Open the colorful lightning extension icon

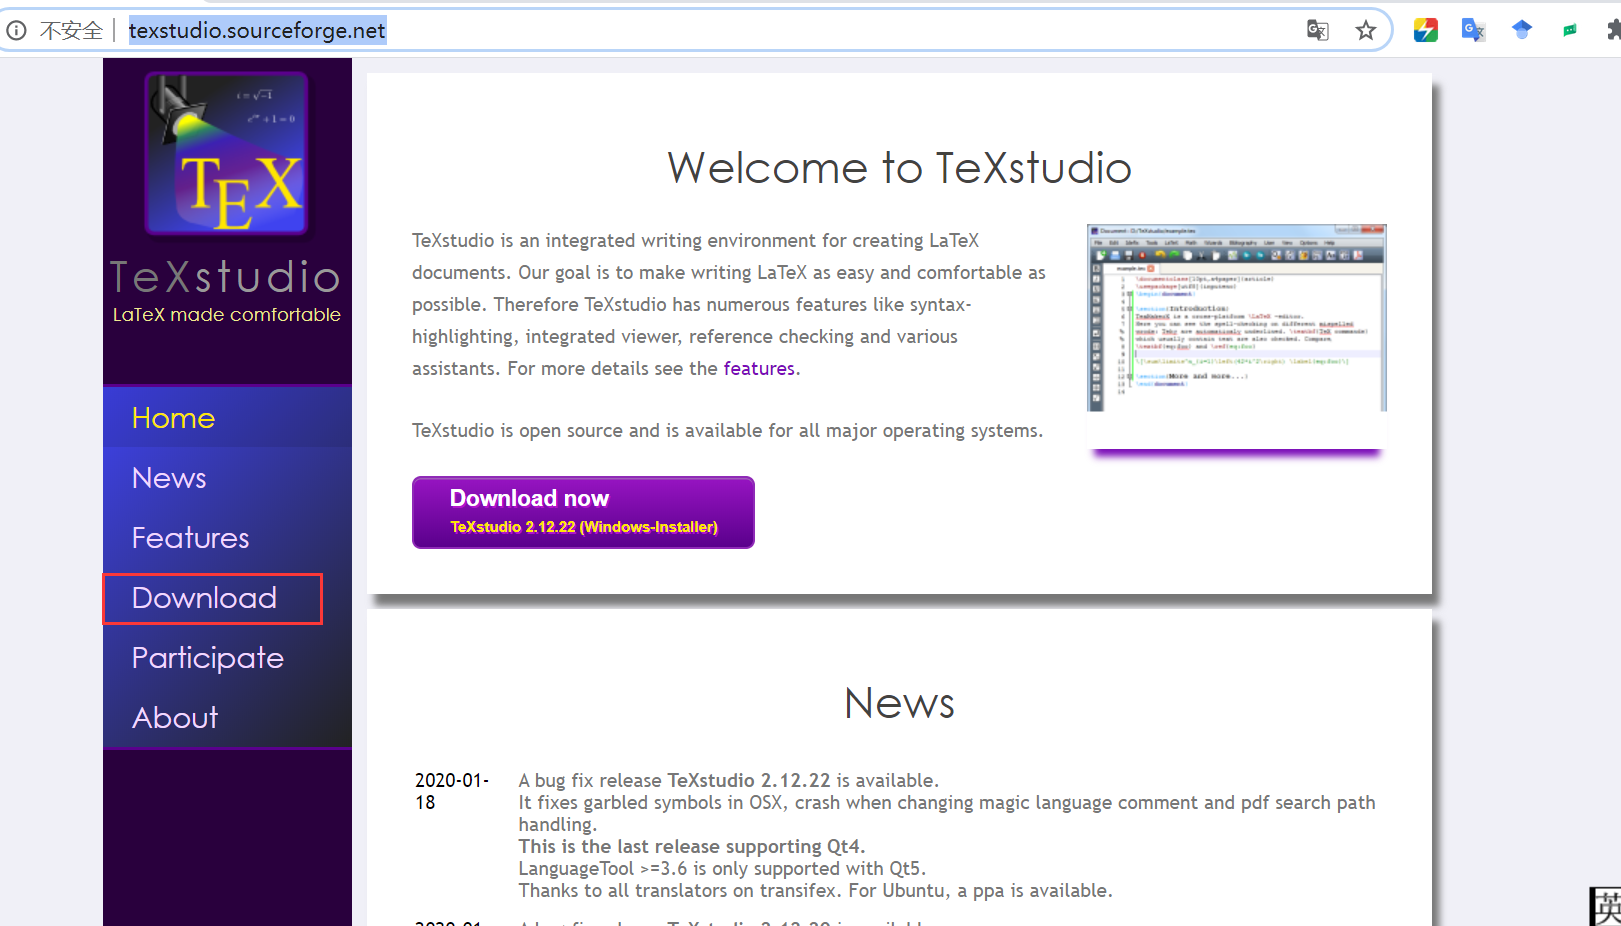(x=1425, y=30)
